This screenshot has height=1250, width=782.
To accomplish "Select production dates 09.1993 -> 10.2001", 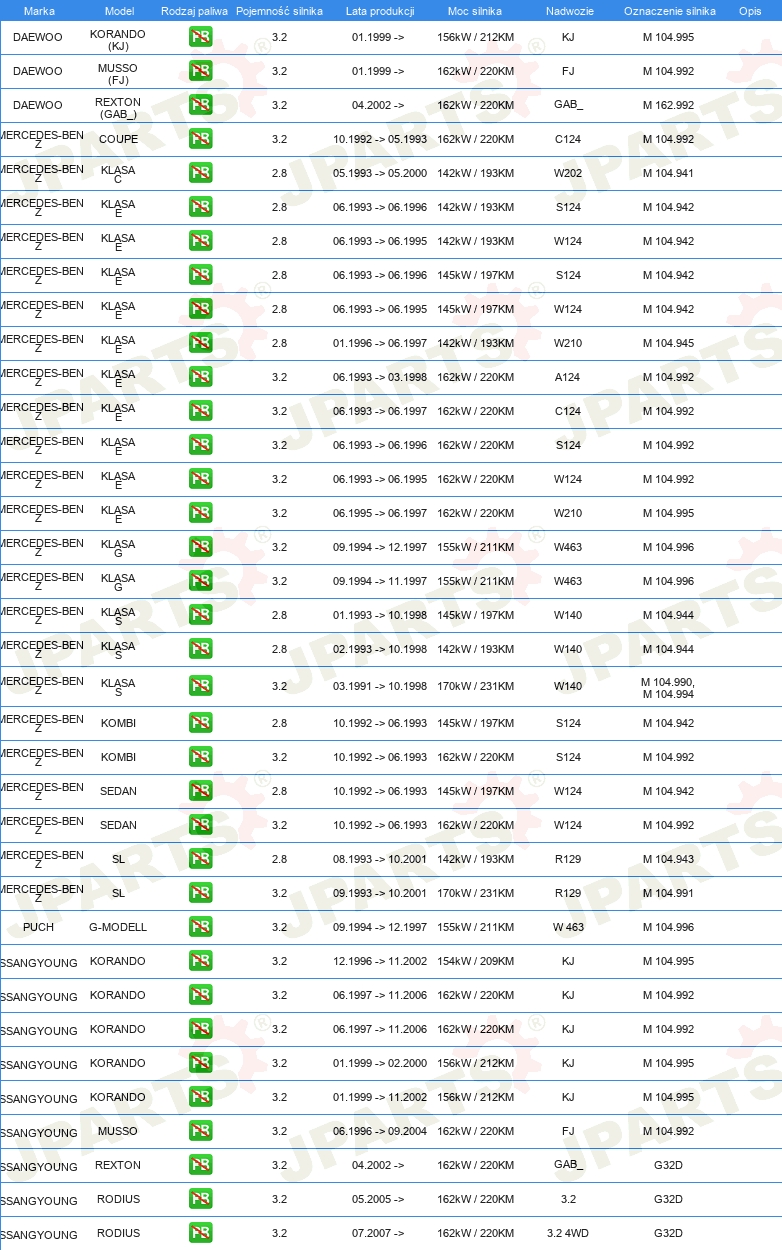I will coord(380,894).
